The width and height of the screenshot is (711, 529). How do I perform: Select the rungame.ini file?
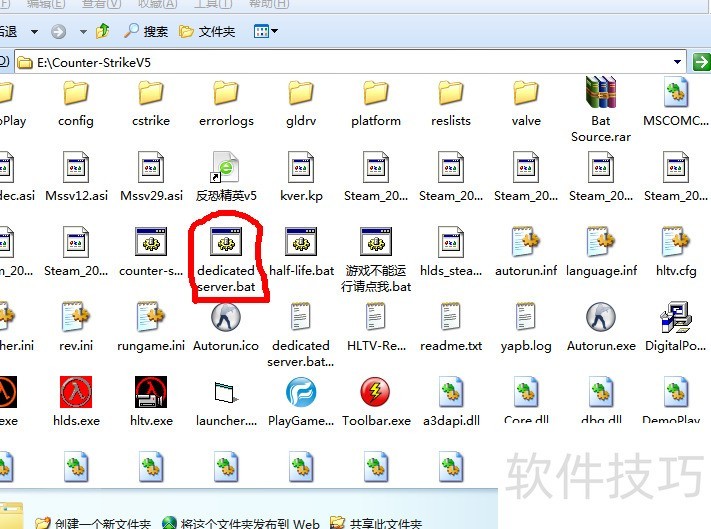tap(151, 327)
